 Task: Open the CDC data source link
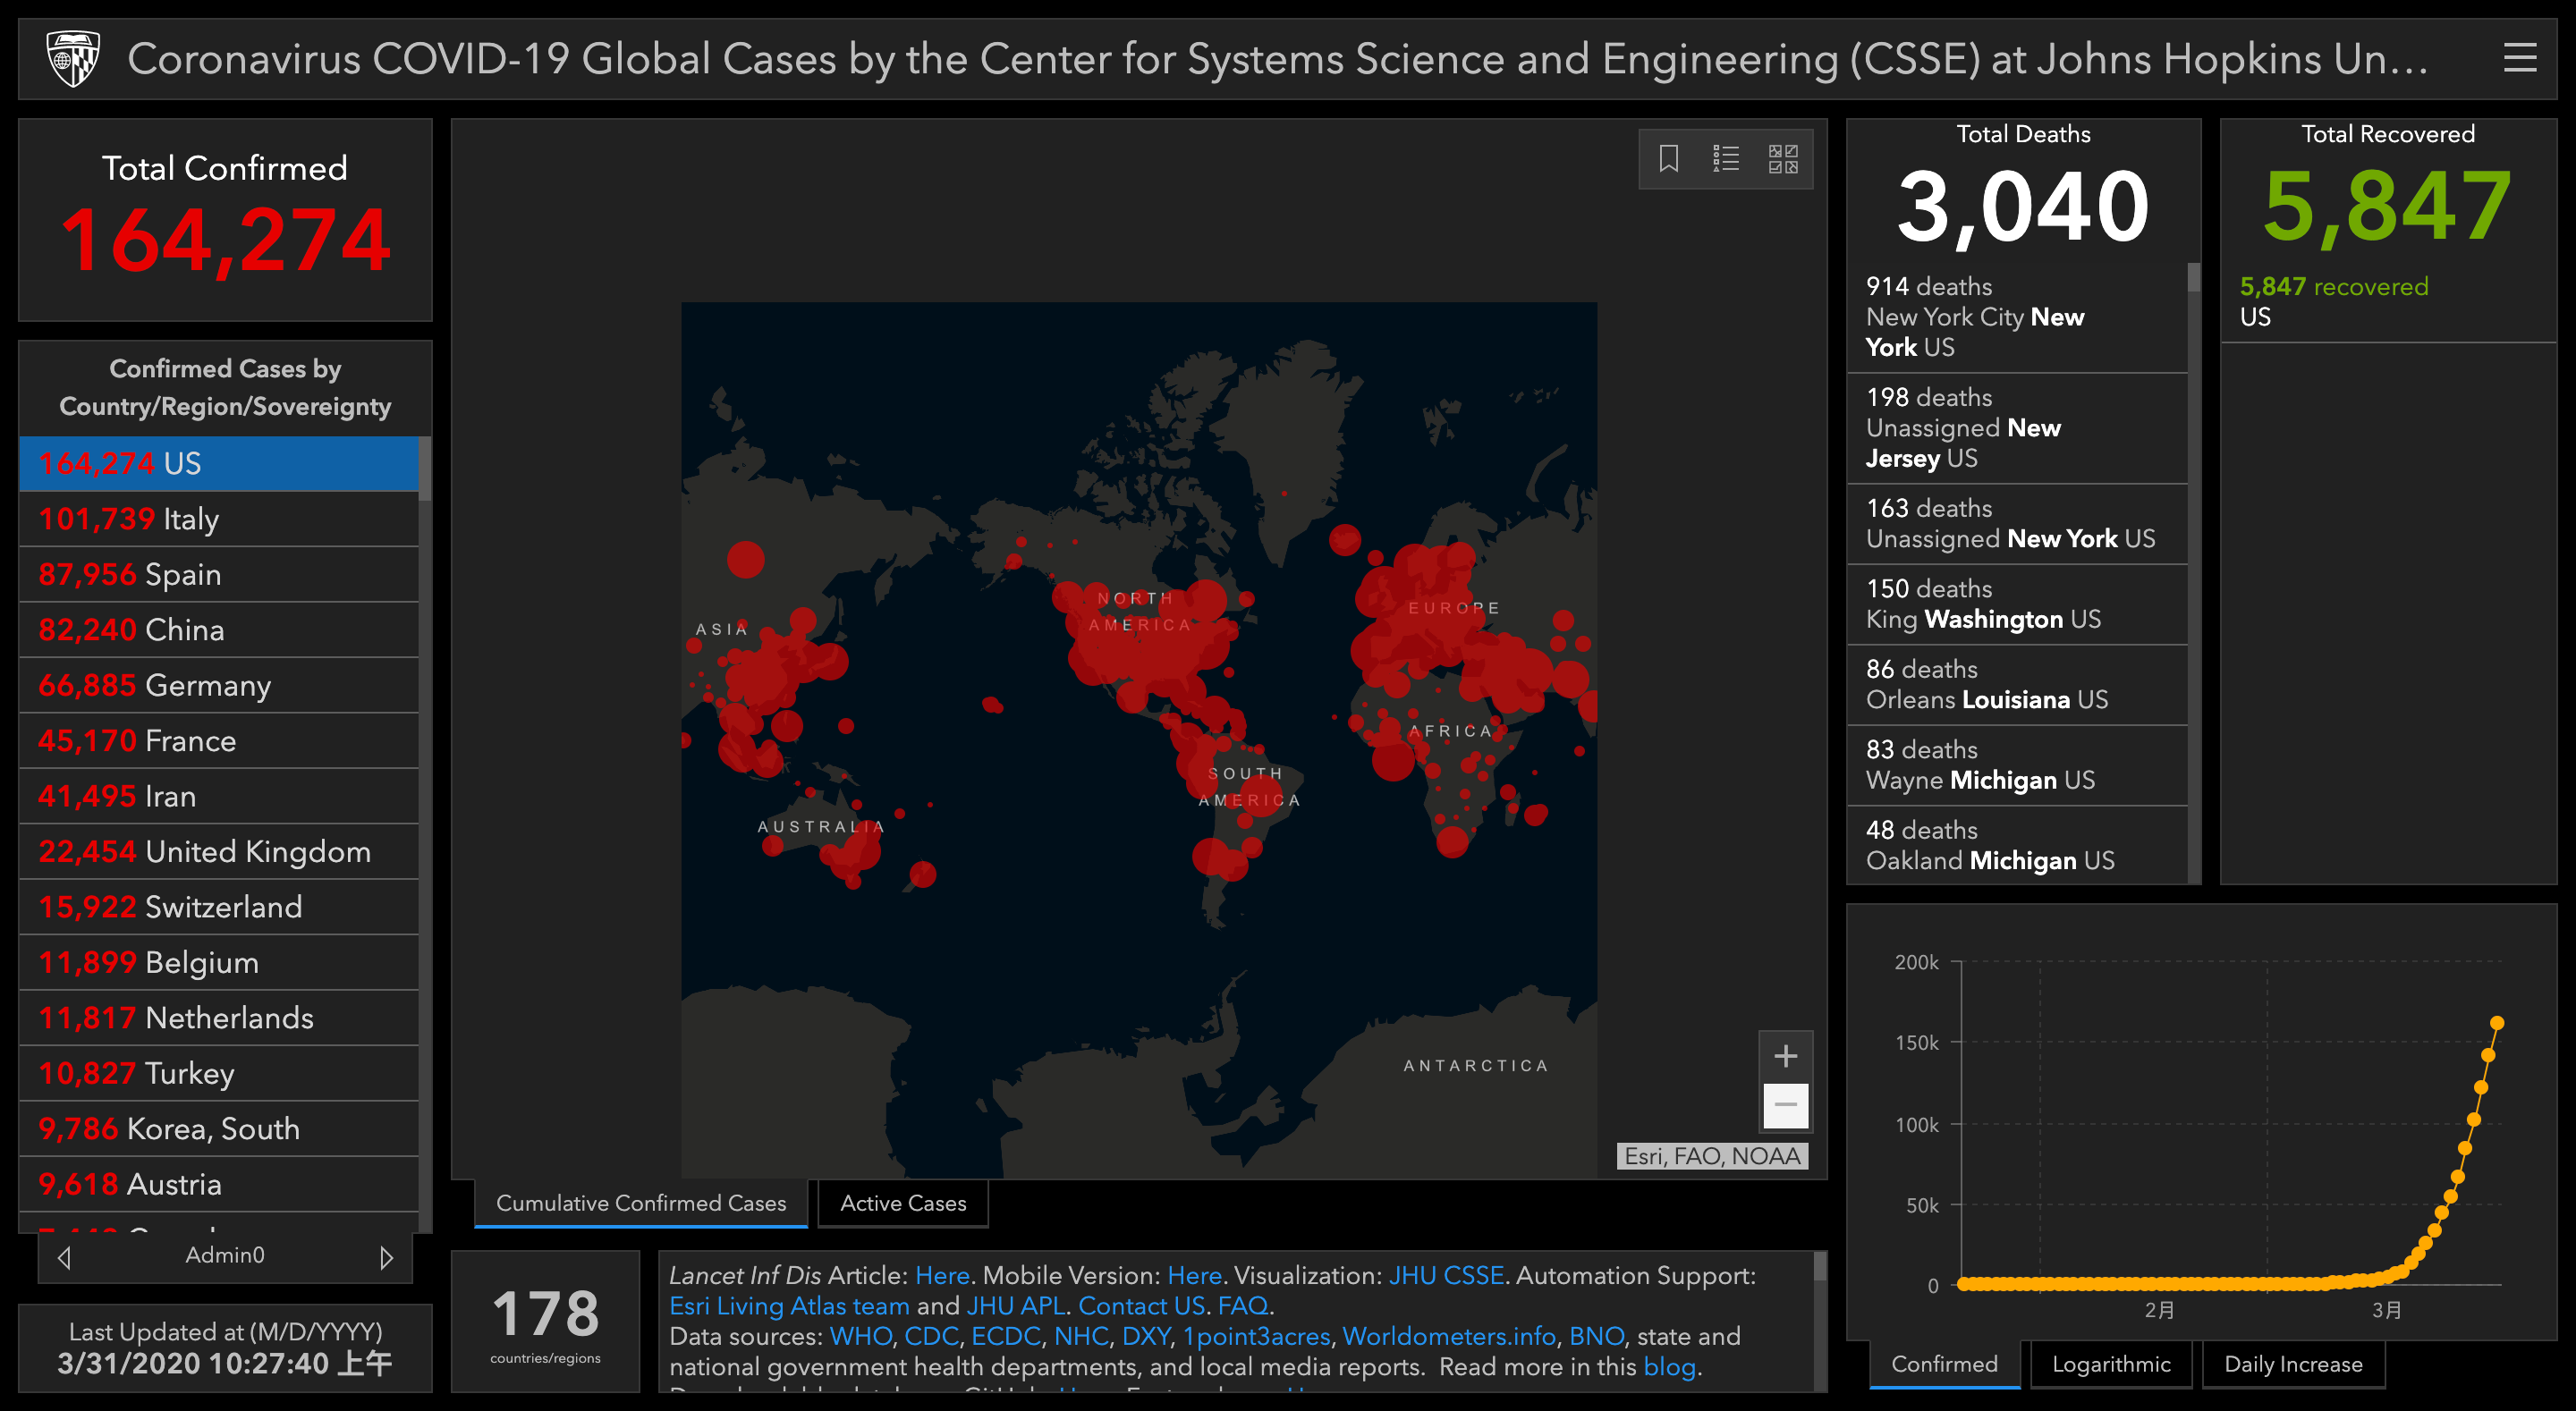pos(931,1336)
